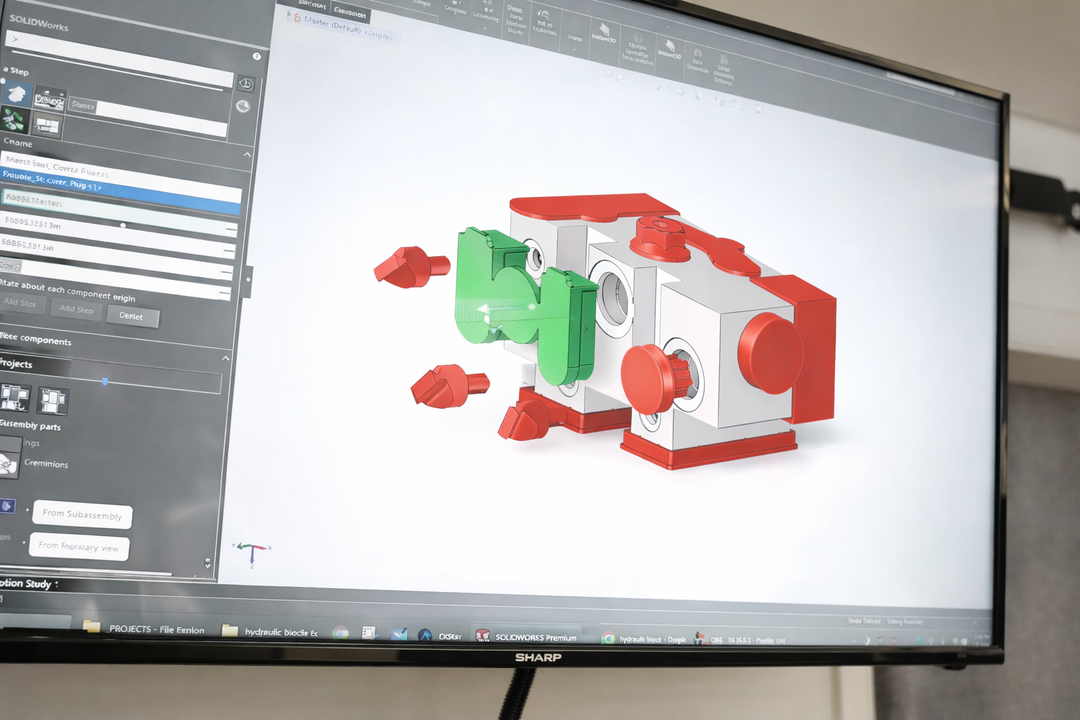Click the coordinate triad in the viewport corner

[x=253, y=553]
